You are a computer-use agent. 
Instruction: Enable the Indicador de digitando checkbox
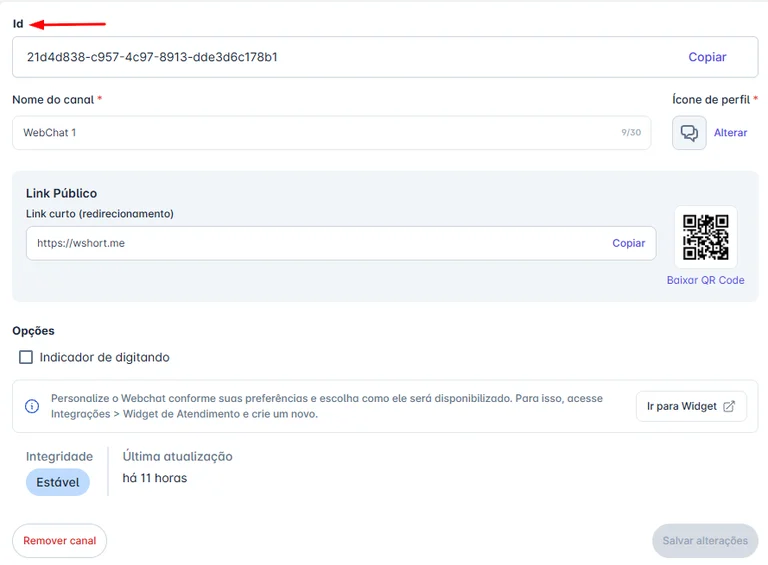pos(26,357)
